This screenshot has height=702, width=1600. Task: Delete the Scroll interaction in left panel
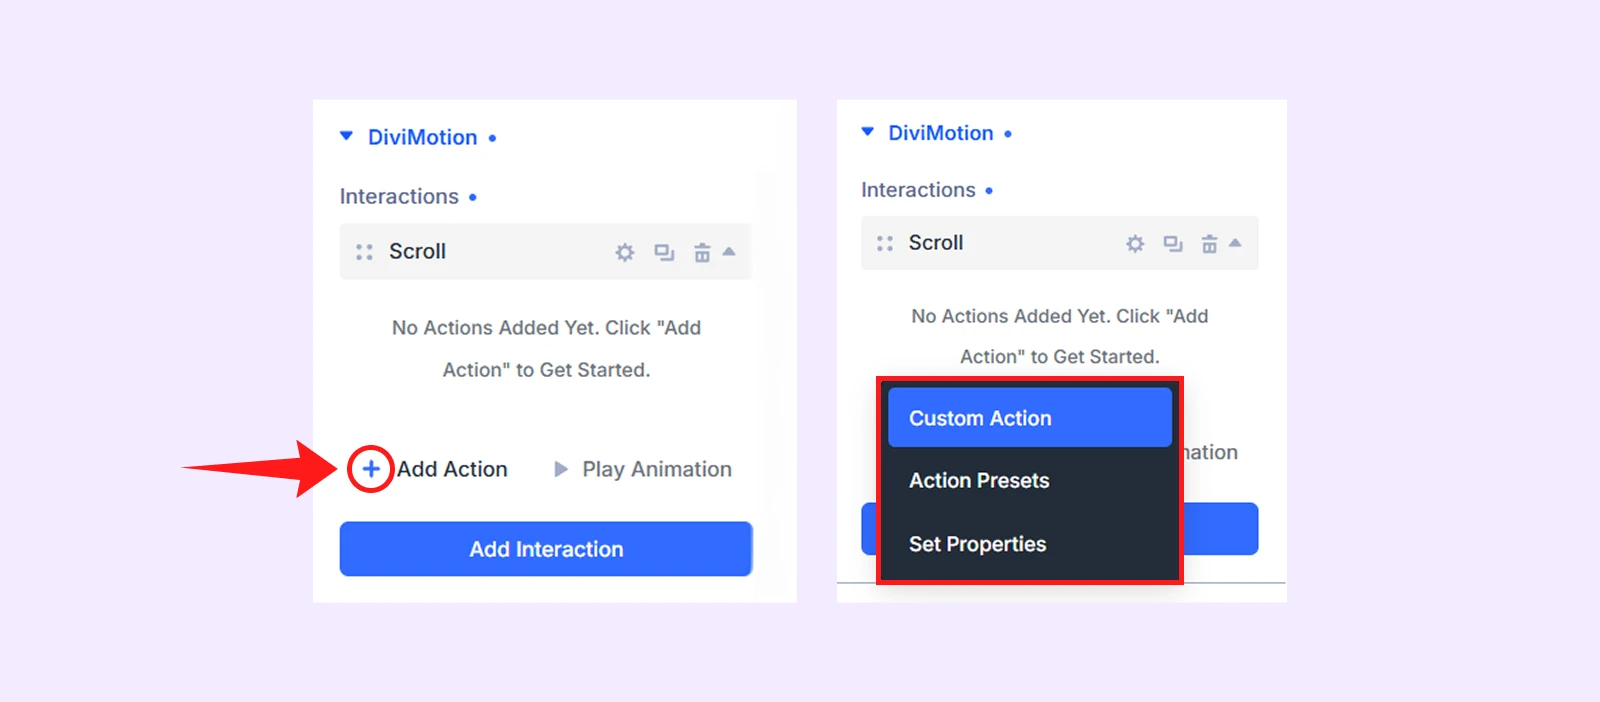click(702, 252)
